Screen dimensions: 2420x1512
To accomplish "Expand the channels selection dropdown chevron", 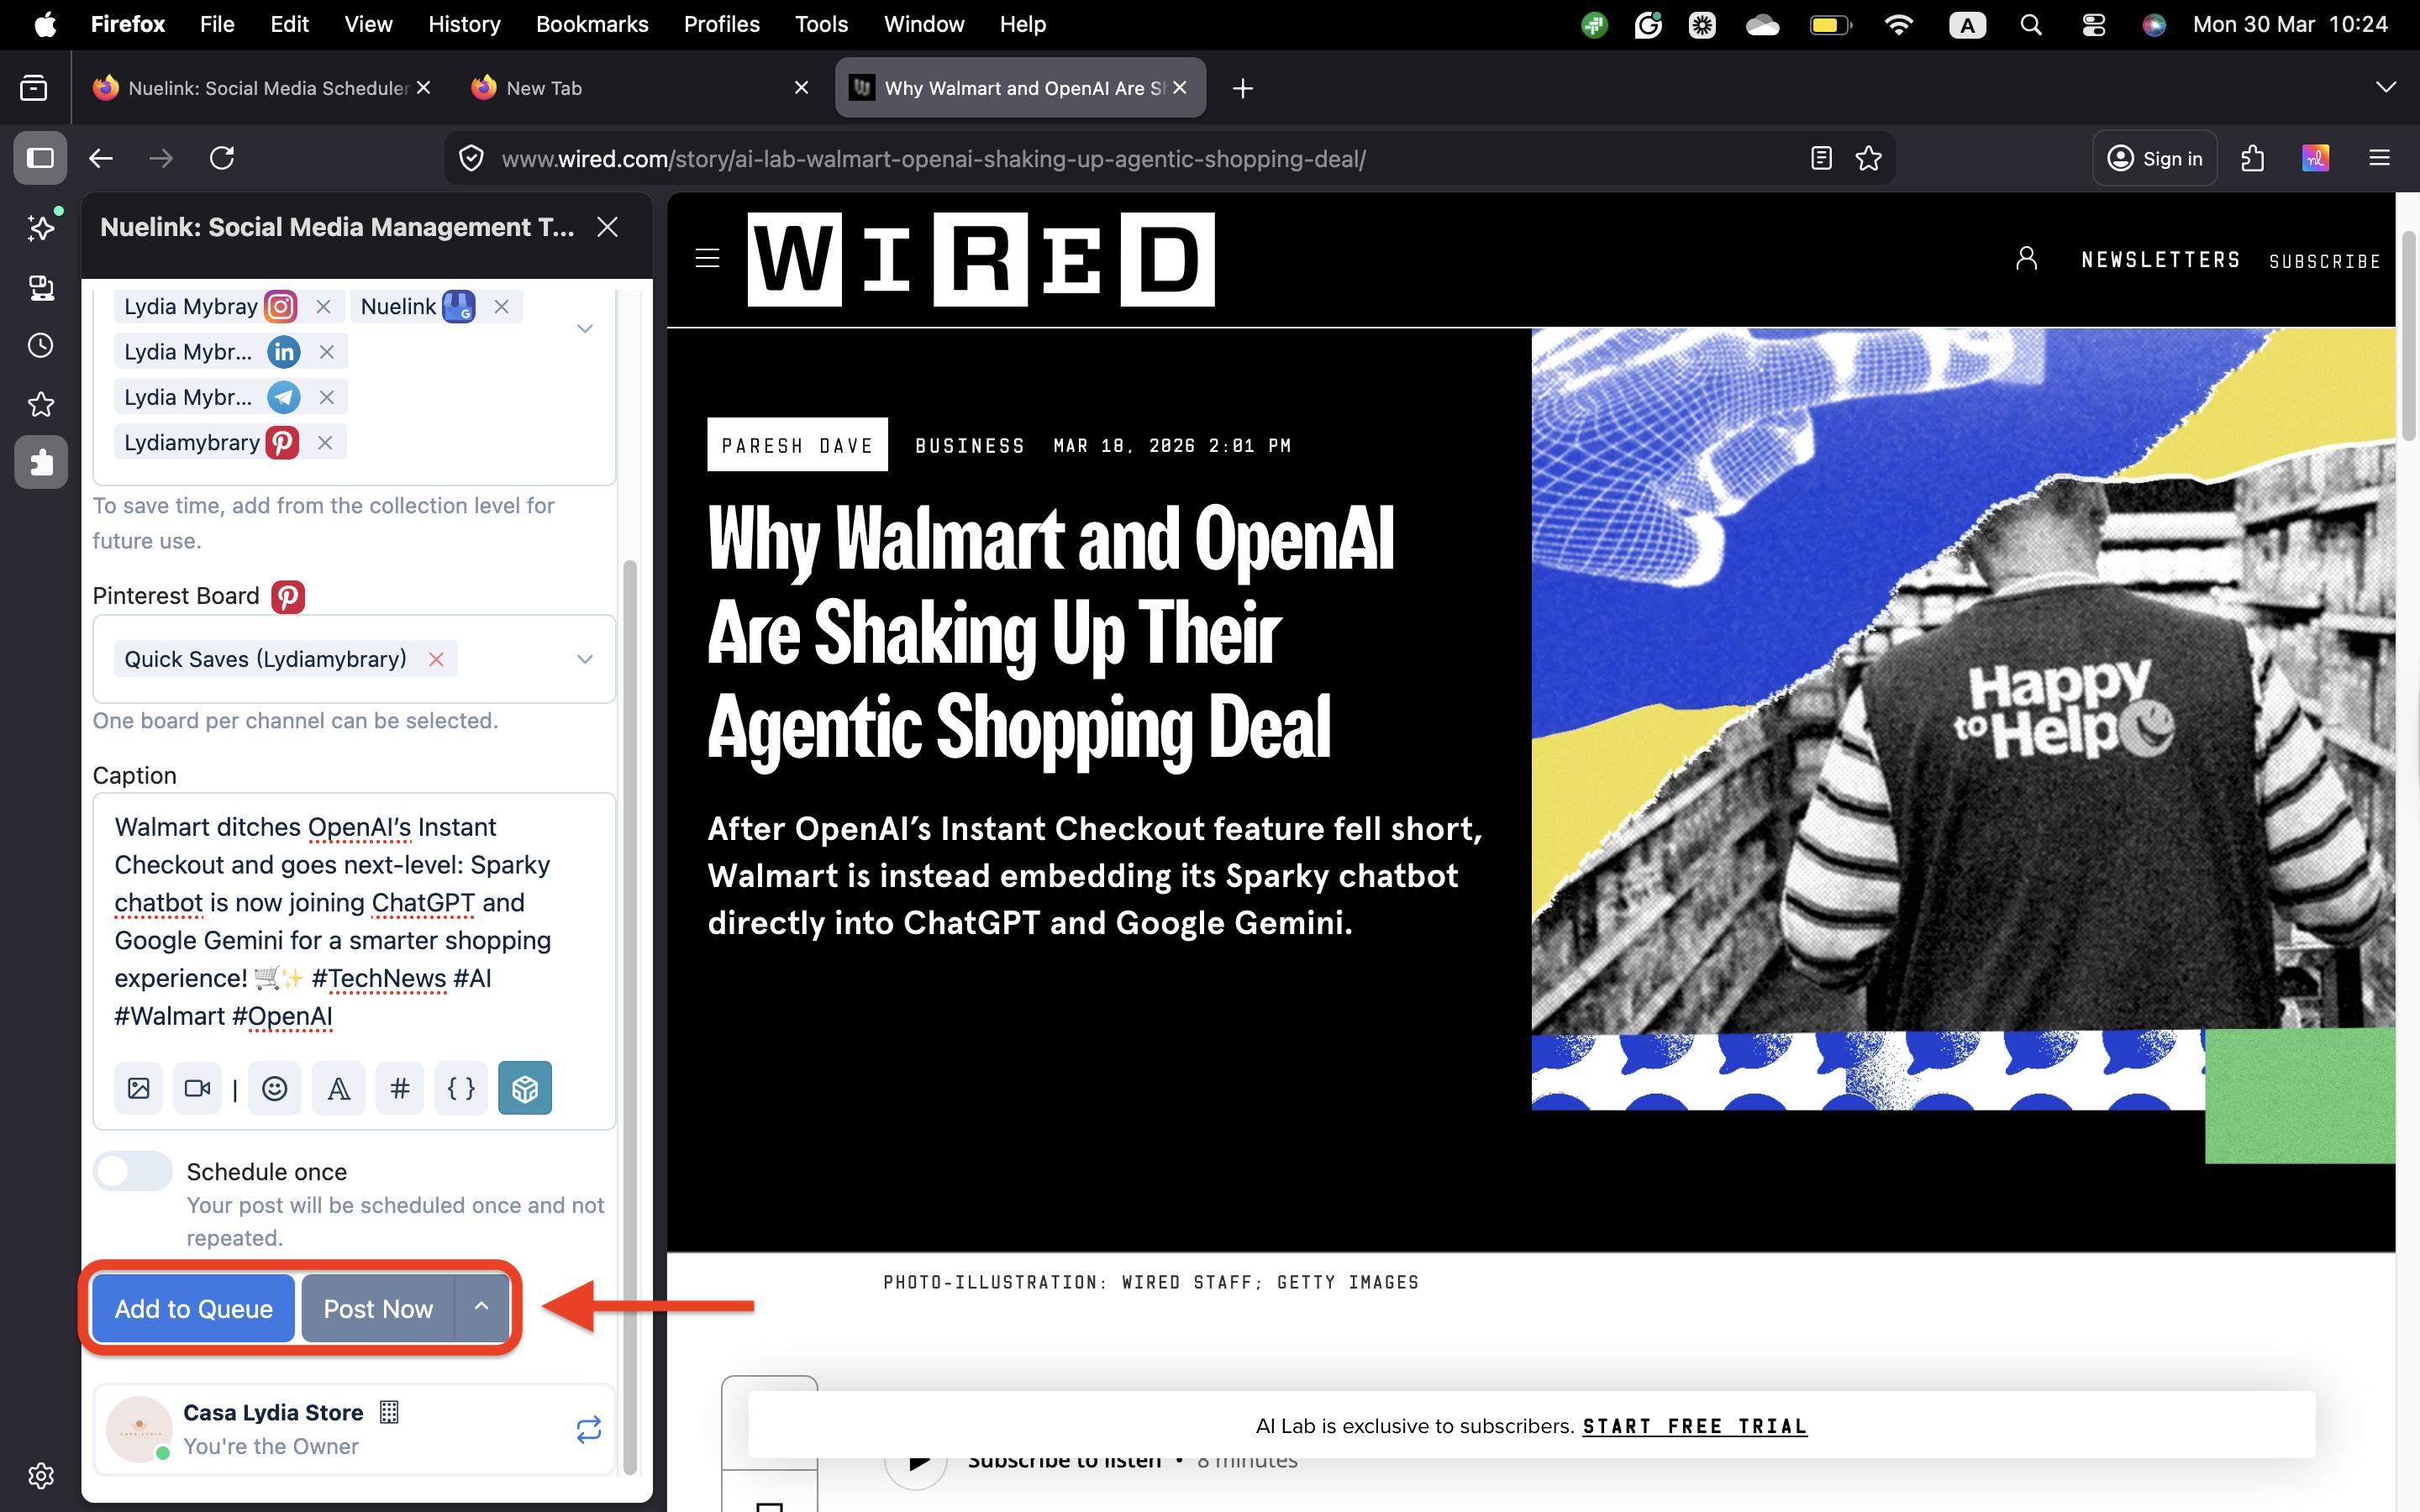I will tap(585, 329).
